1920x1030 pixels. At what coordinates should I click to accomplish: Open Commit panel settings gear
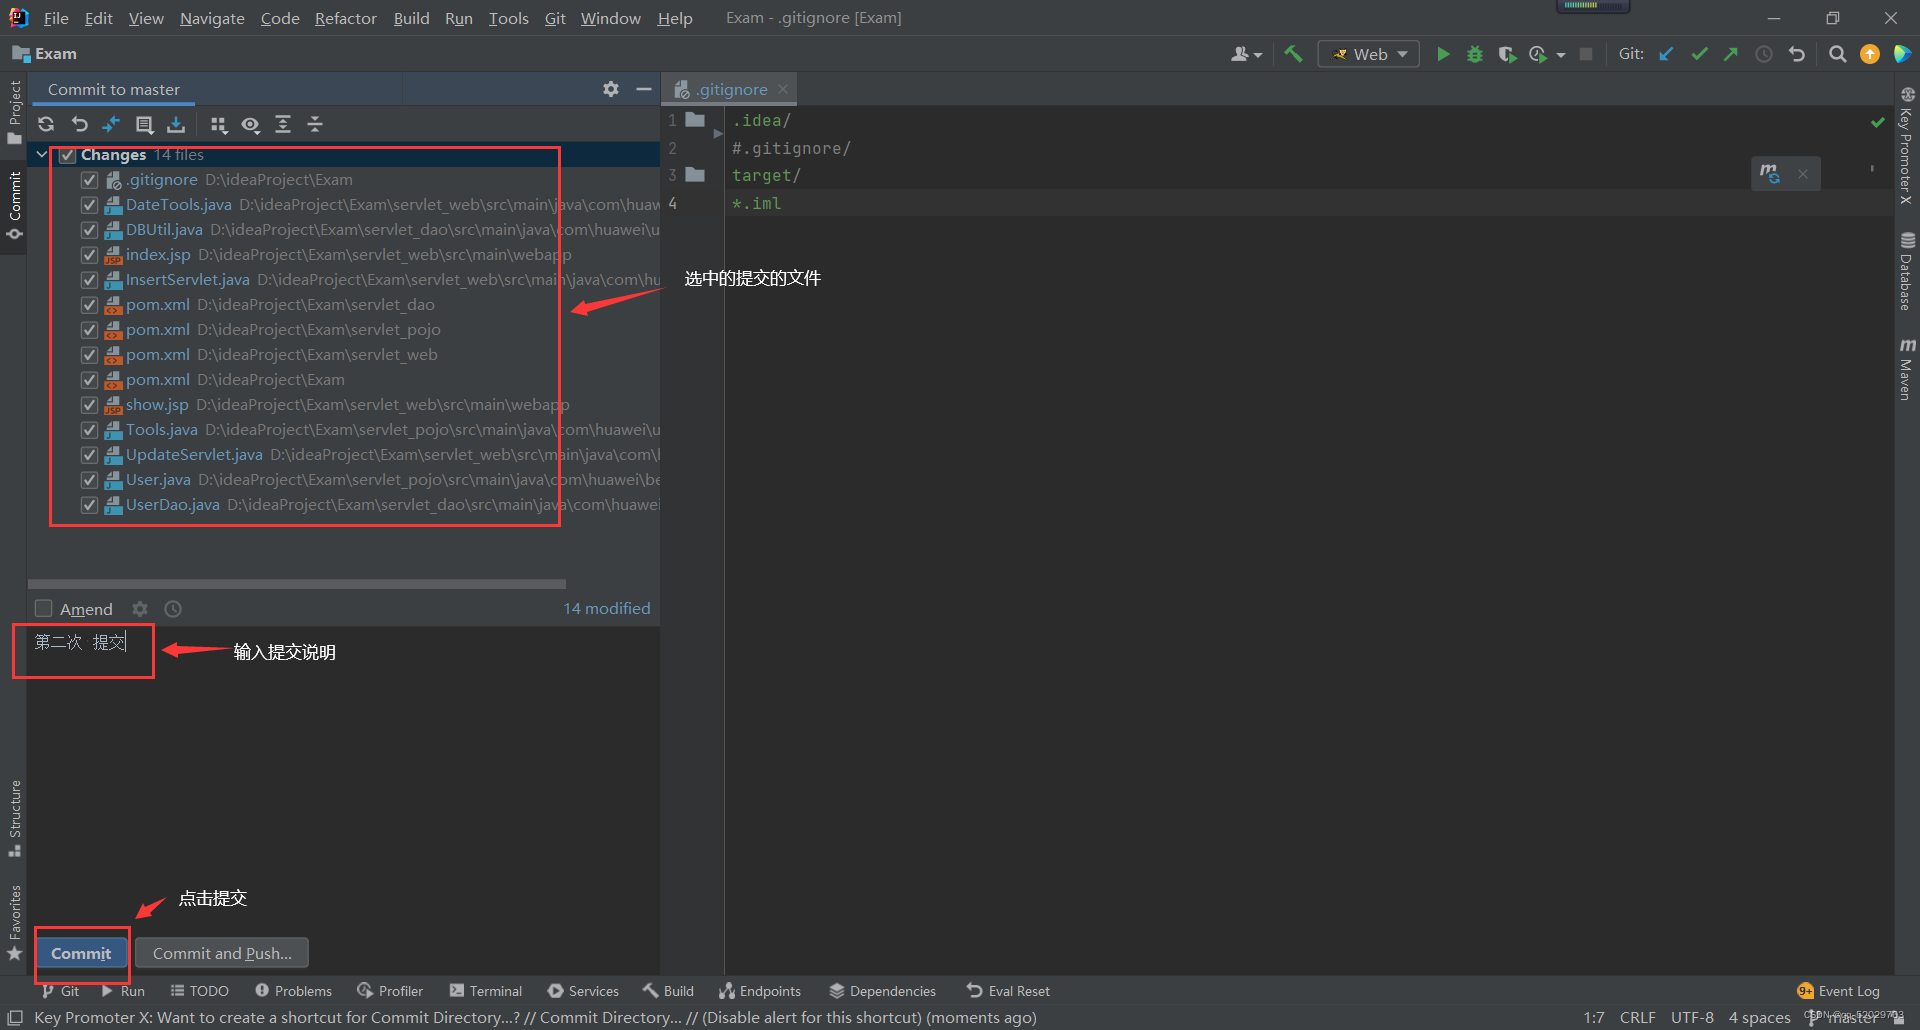(x=611, y=89)
